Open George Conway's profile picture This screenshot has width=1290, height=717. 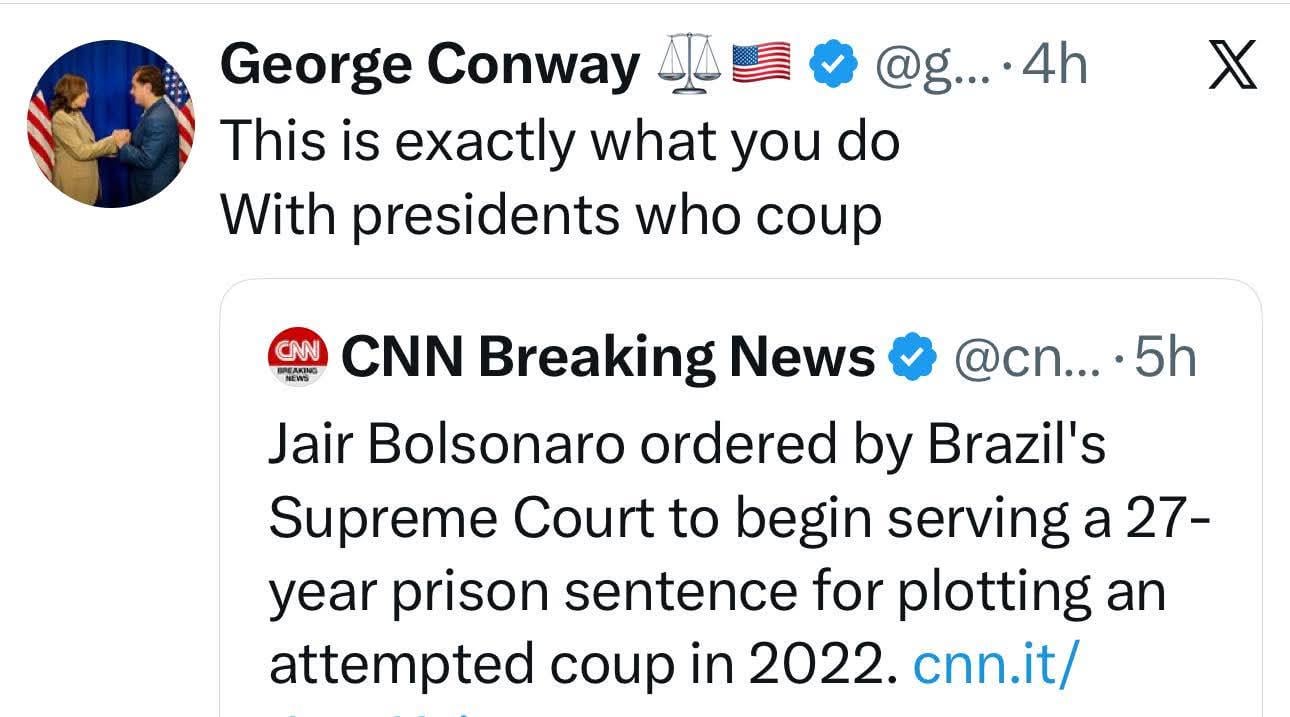pos(110,123)
